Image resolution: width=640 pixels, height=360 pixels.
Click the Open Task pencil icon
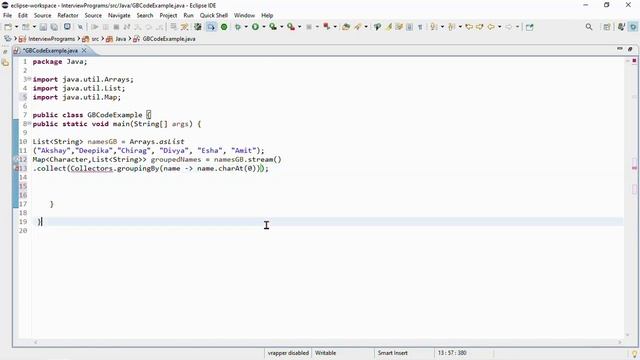(358, 27)
